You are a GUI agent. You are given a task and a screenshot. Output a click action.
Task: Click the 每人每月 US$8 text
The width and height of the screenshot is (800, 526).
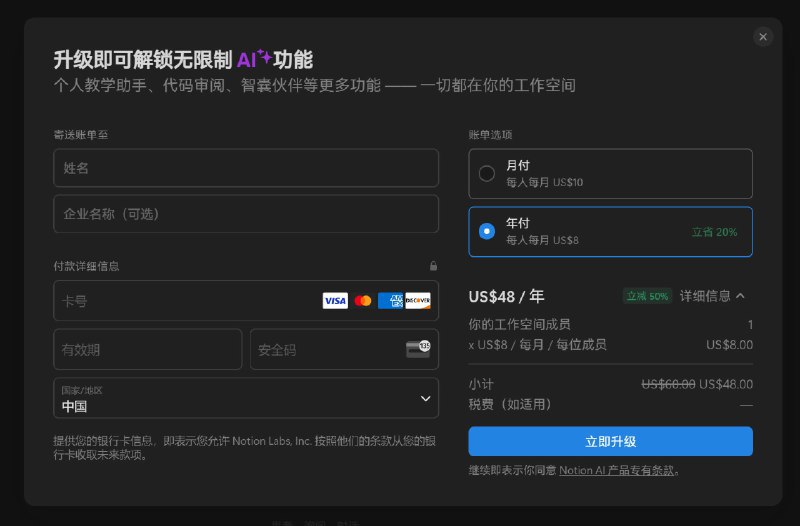542,240
